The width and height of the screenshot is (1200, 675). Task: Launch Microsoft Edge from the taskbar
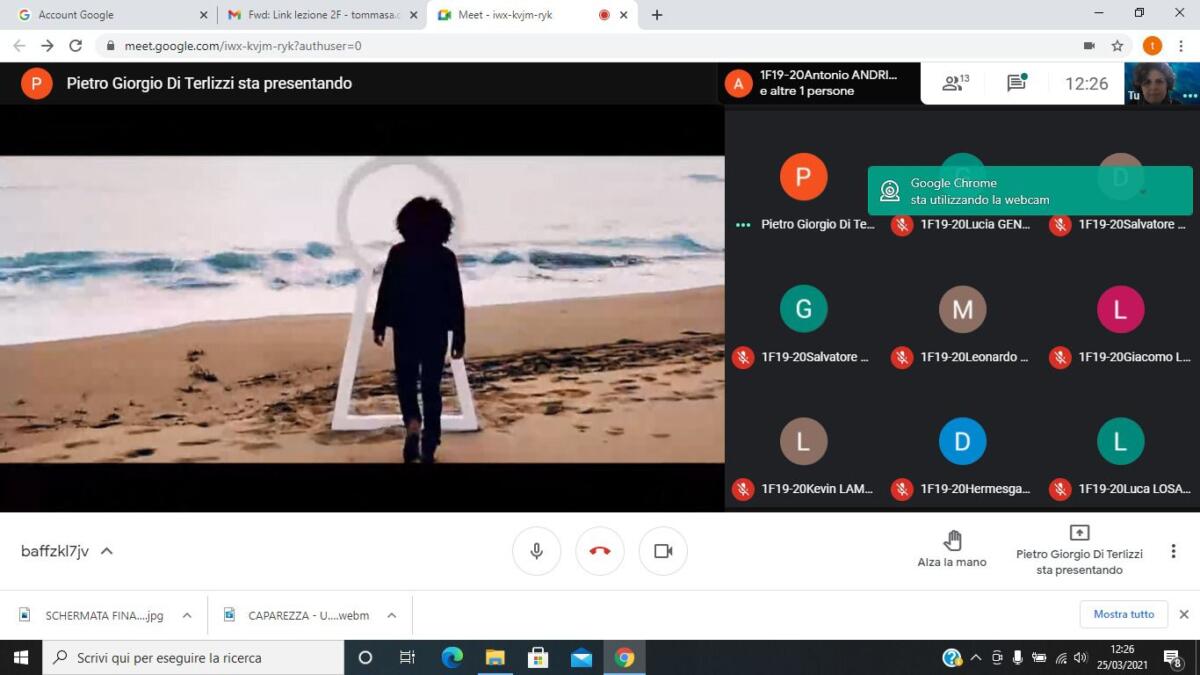(452, 657)
